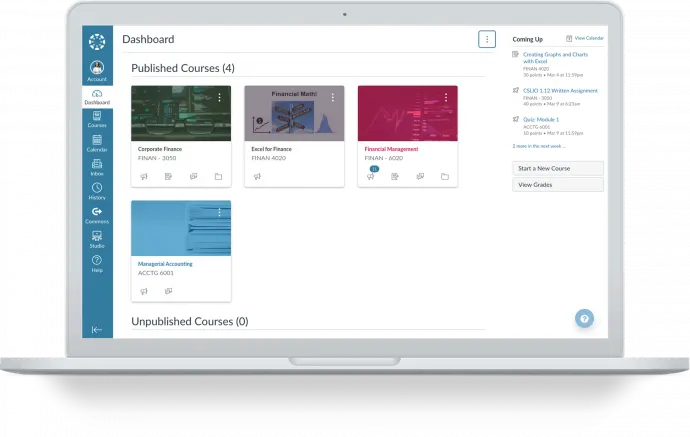Click the Excel for Finance card image
The height and width of the screenshot is (437, 690).
[x=294, y=114]
